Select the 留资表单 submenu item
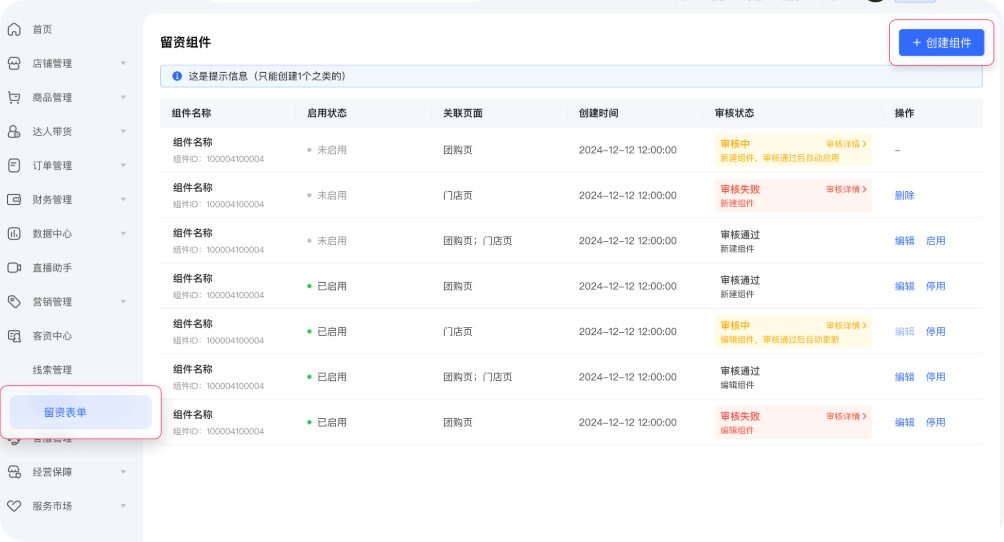This screenshot has width=1004, height=542. tap(81, 412)
